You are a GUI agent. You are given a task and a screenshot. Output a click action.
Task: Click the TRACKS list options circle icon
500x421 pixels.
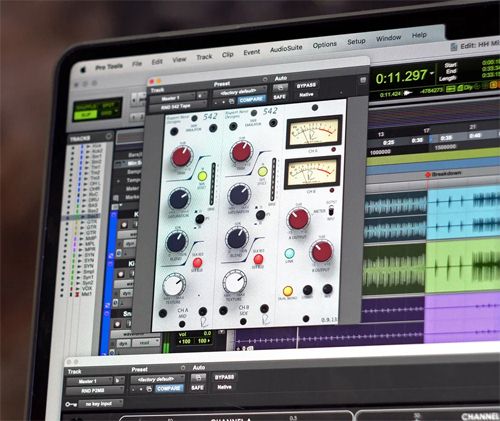click(108, 136)
